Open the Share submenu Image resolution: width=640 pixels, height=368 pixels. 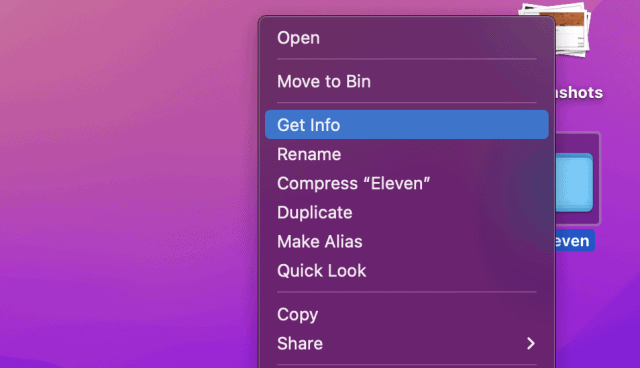[407, 344]
